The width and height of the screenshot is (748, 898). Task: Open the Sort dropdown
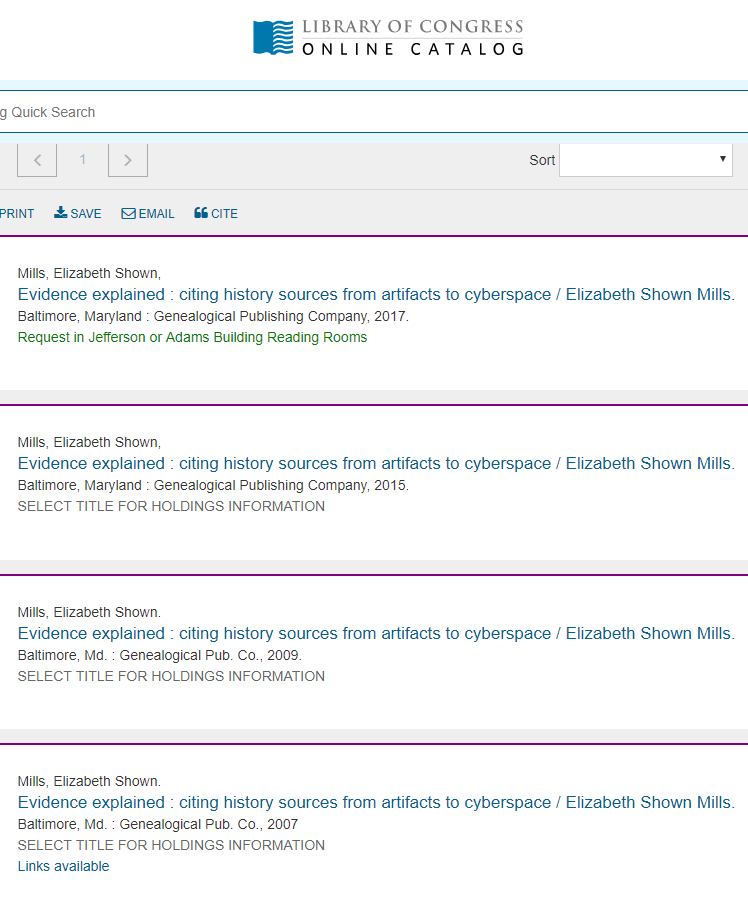point(645,160)
